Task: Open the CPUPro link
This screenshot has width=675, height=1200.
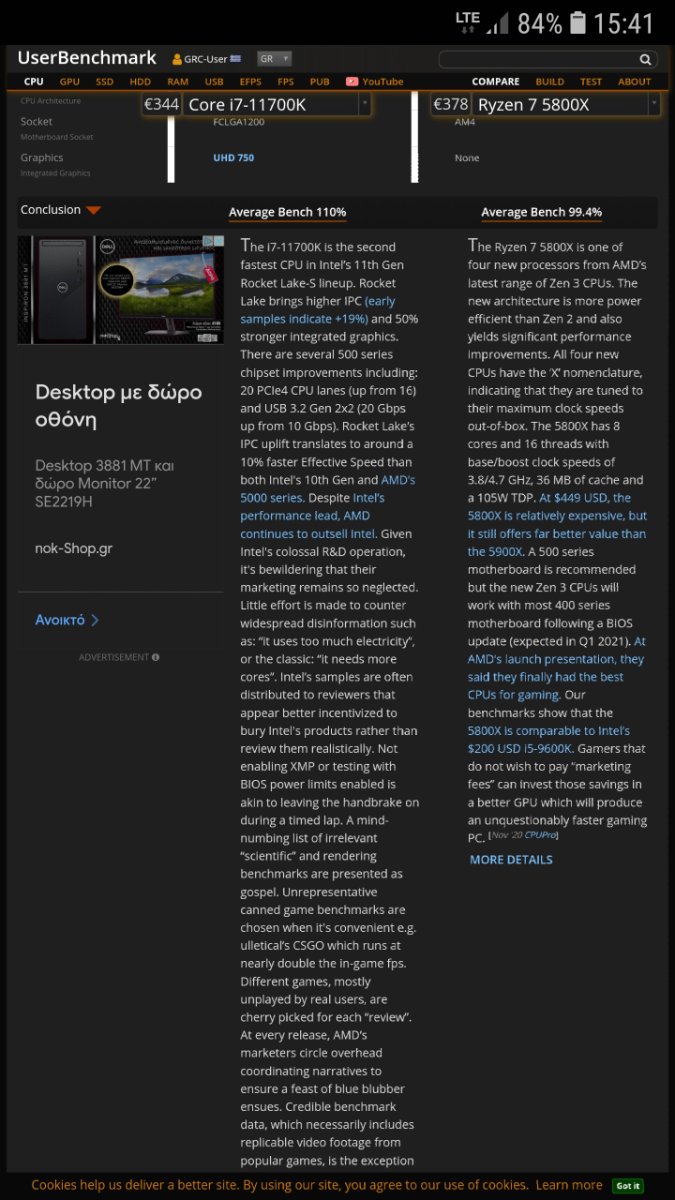Action: point(540,835)
